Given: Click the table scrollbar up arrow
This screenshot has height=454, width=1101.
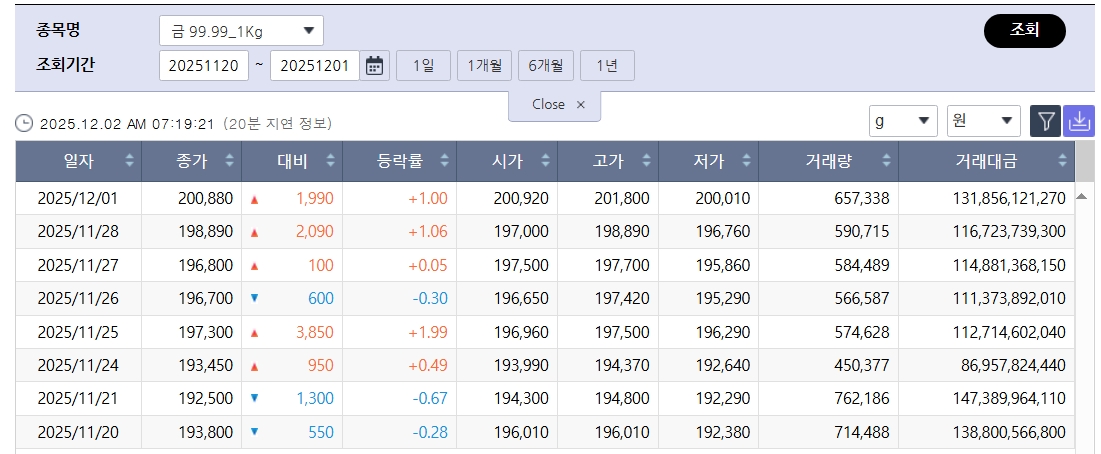Looking at the screenshot, I should click(x=1081, y=197).
